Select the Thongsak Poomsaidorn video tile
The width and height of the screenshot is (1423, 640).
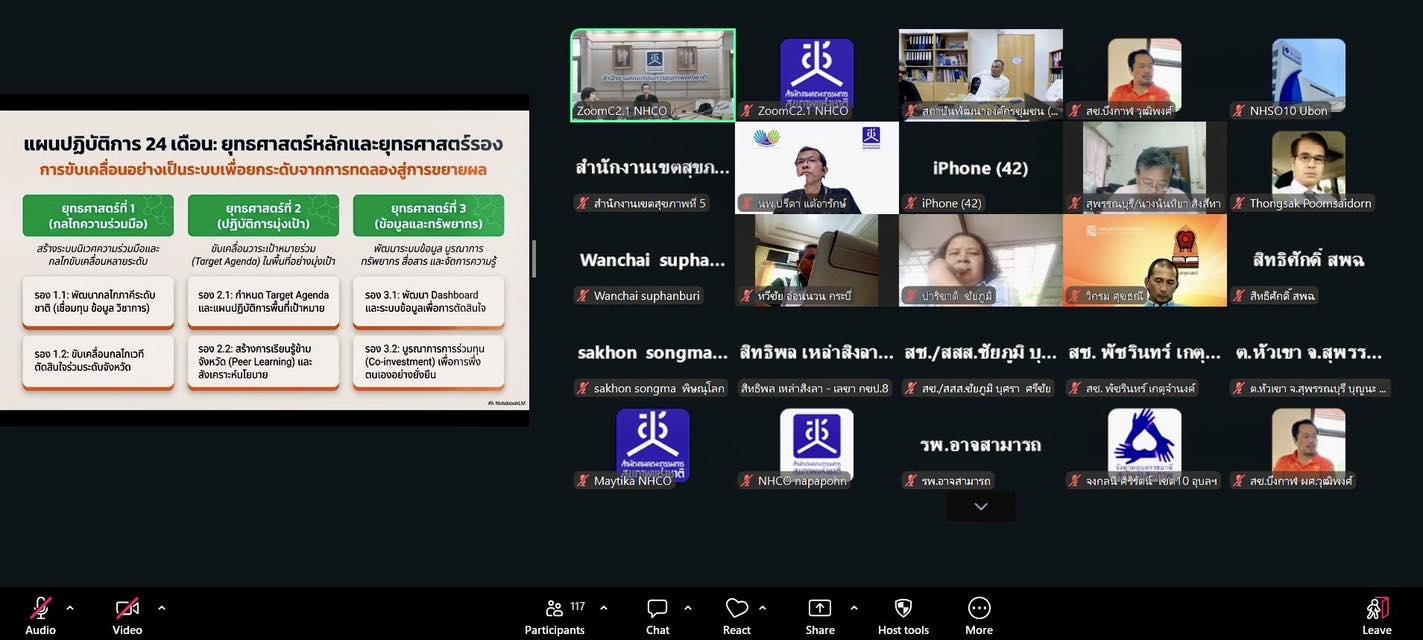coord(1309,168)
